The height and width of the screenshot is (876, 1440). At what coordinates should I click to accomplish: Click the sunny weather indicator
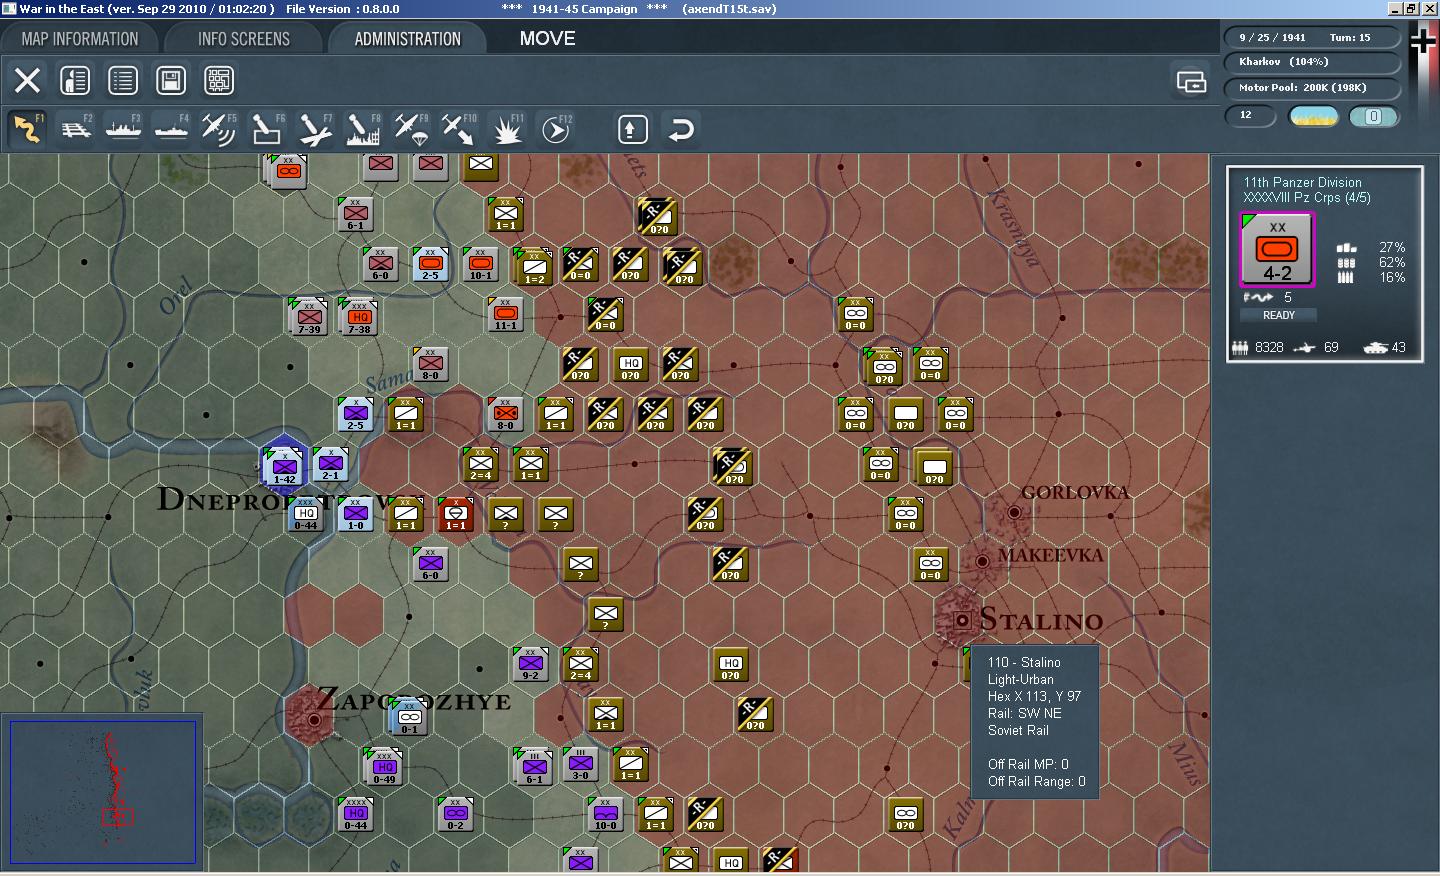(x=1314, y=116)
